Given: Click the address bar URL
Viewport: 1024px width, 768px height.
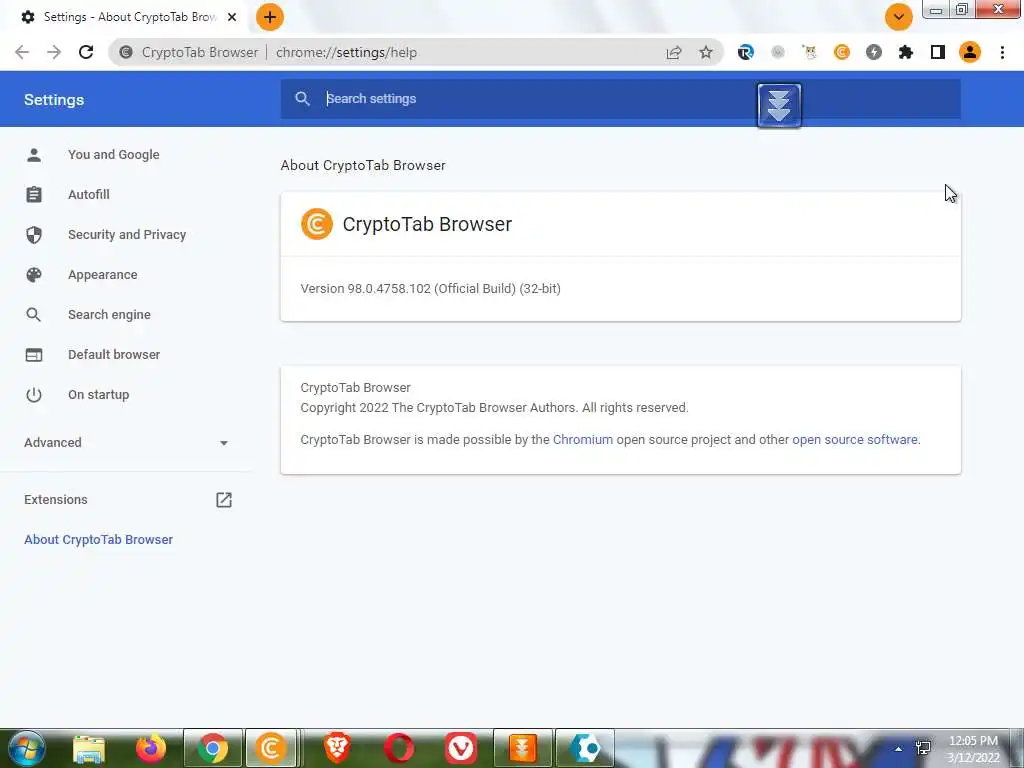Looking at the screenshot, I should pyautogui.click(x=346, y=52).
